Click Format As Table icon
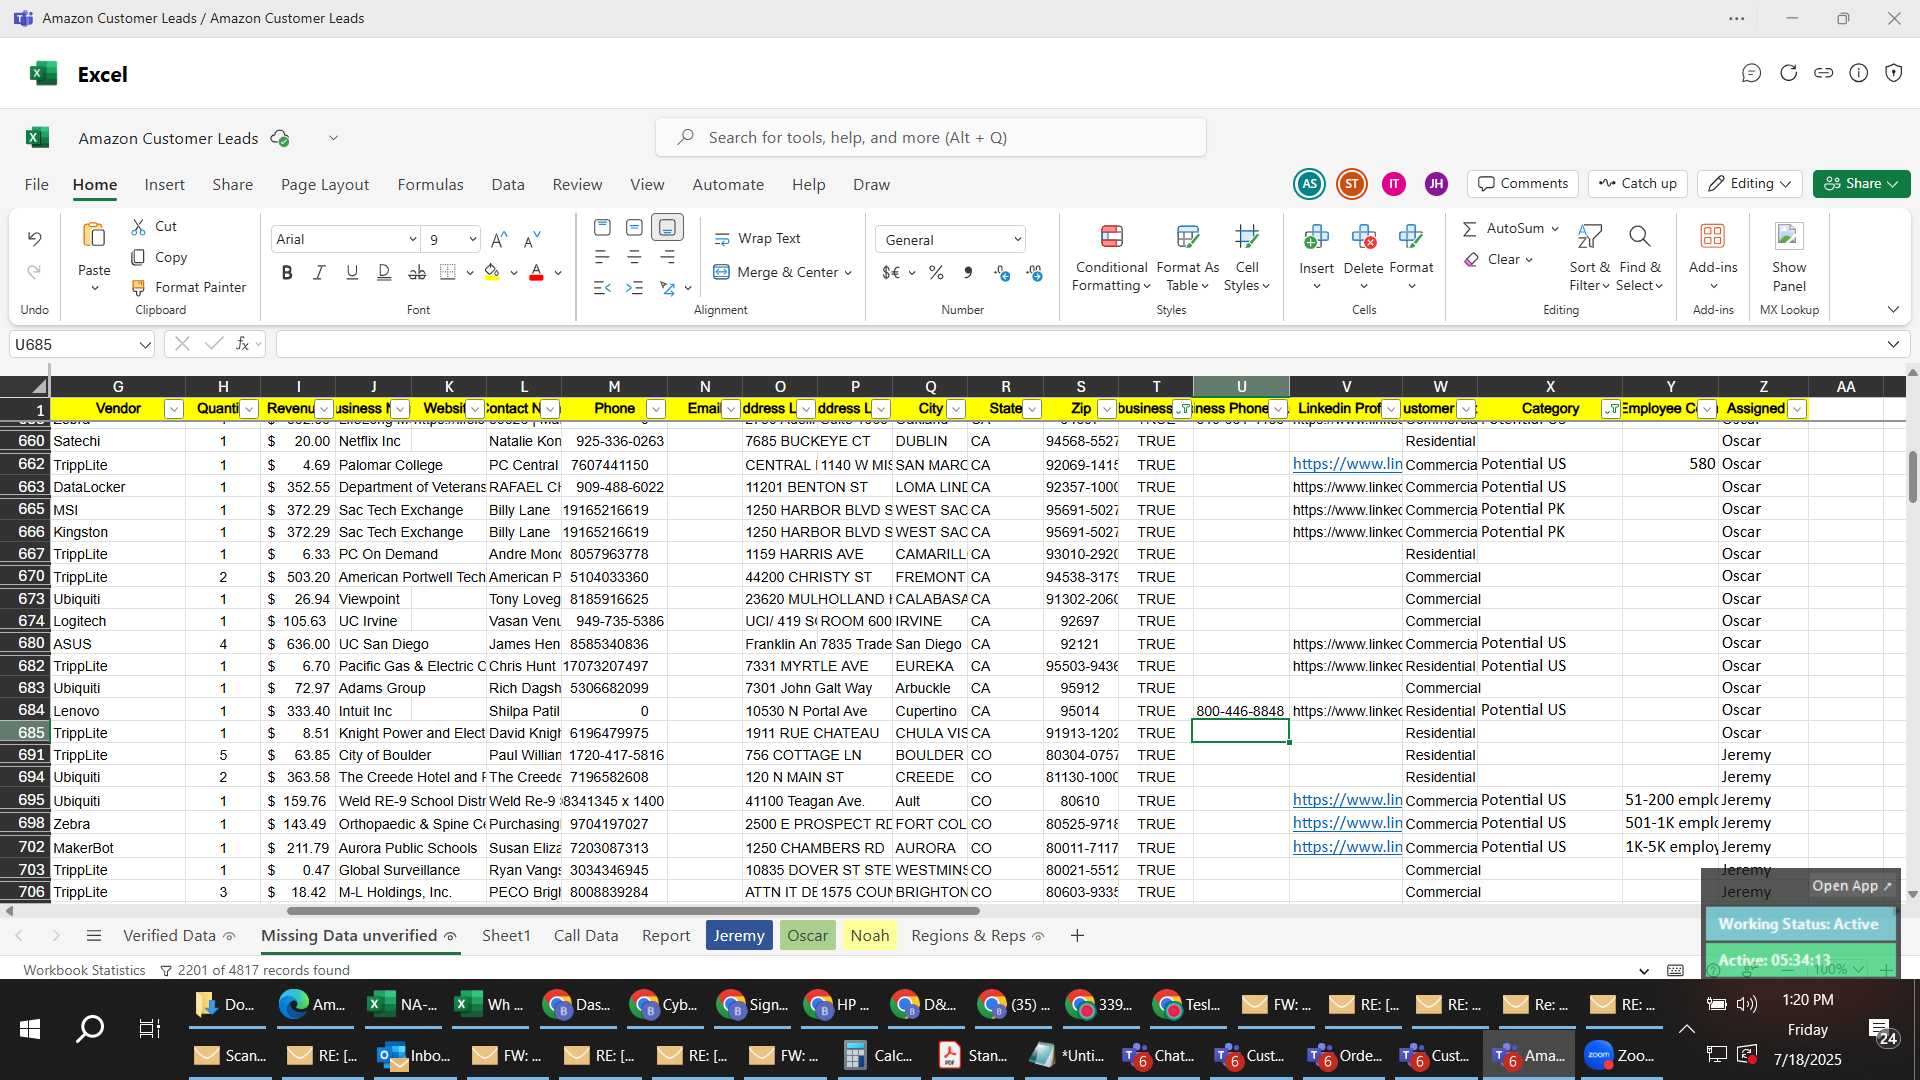Image resolution: width=1920 pixels, height=1080 pixels. click(1187, 237)
